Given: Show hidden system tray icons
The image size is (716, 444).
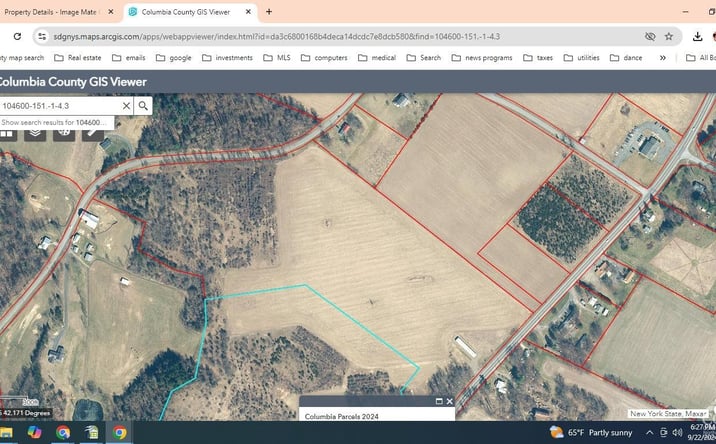Looking at the screenshot, I should click(649, 432).
